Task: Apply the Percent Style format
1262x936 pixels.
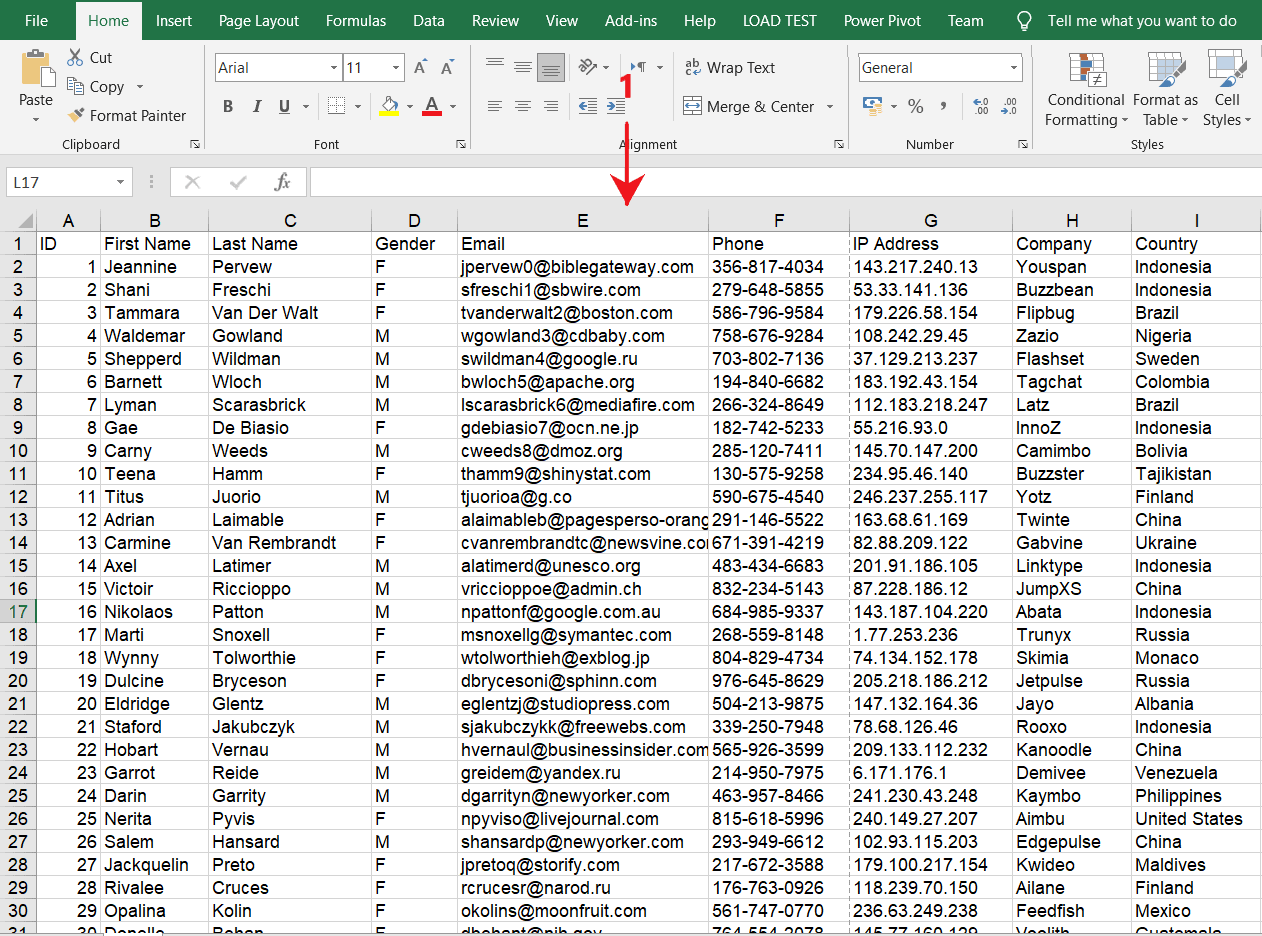Action: tap(916, 106)
